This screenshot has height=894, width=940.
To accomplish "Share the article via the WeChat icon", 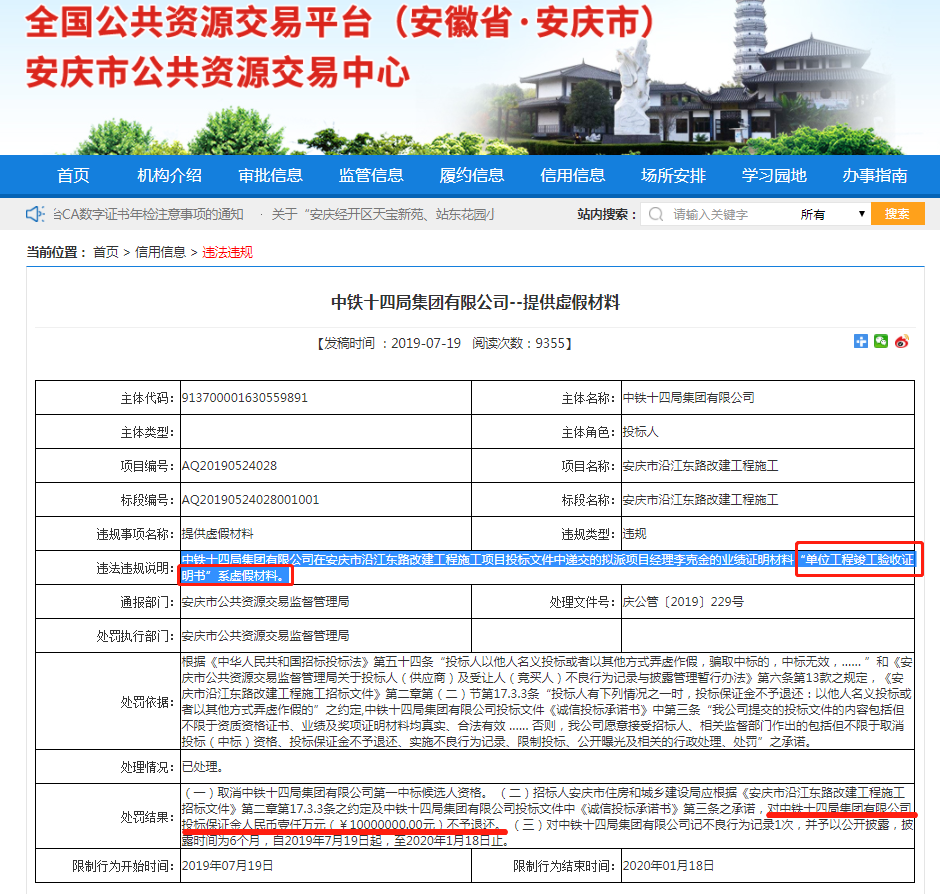I will pos(881,341).
